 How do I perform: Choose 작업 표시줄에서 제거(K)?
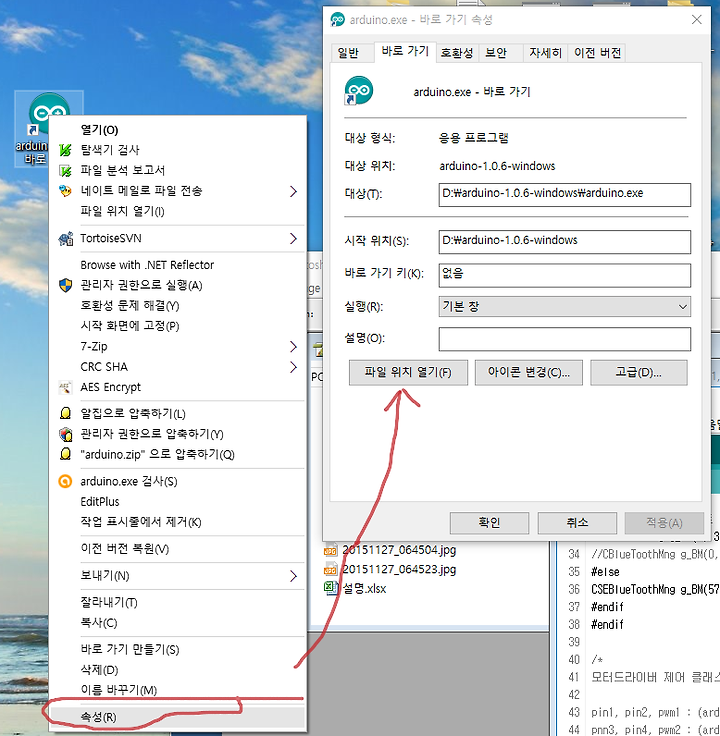tap(141, 522)
